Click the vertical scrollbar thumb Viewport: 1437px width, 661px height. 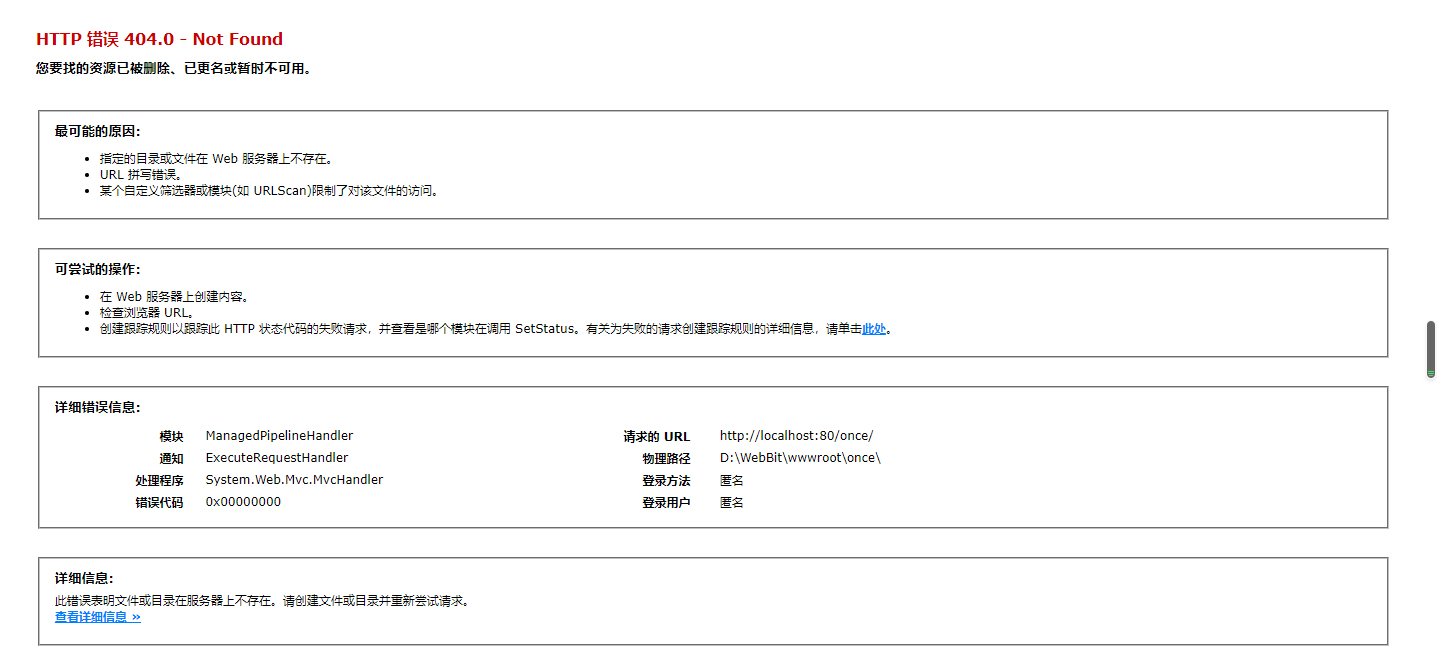(1430, 349)
